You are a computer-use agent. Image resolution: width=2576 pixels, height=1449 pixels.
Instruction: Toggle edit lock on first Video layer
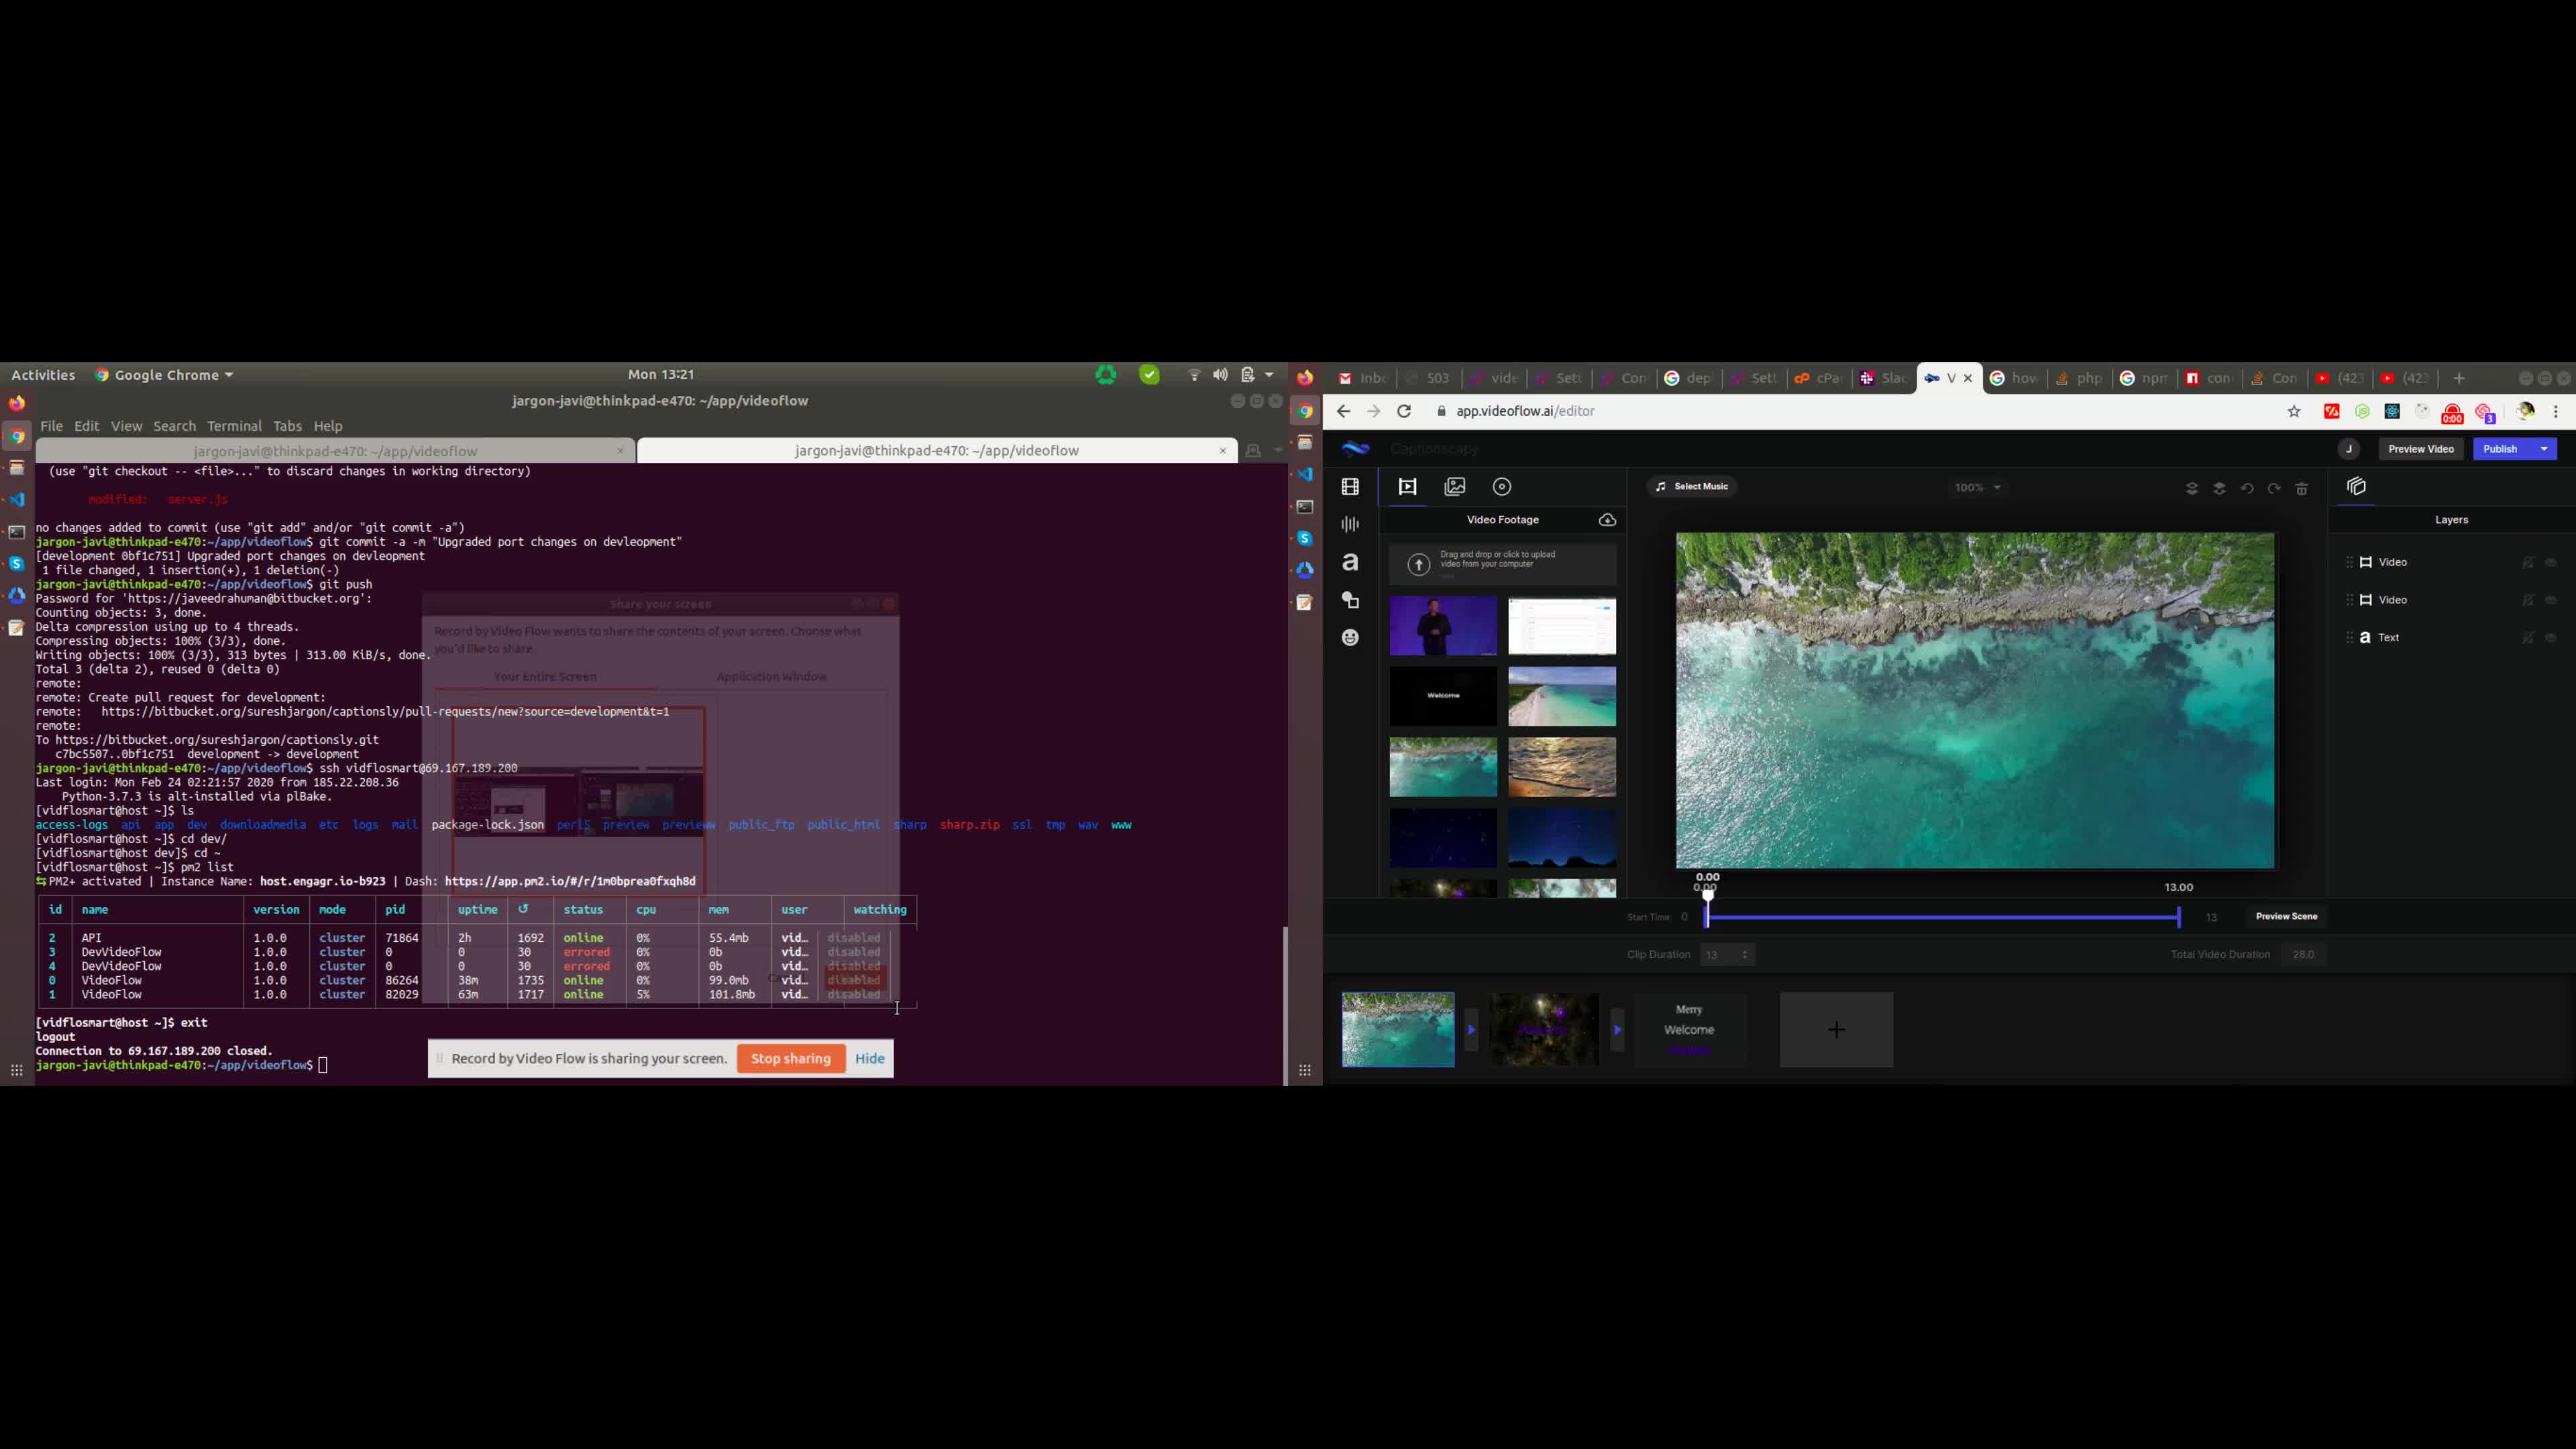click(2527, 563)
